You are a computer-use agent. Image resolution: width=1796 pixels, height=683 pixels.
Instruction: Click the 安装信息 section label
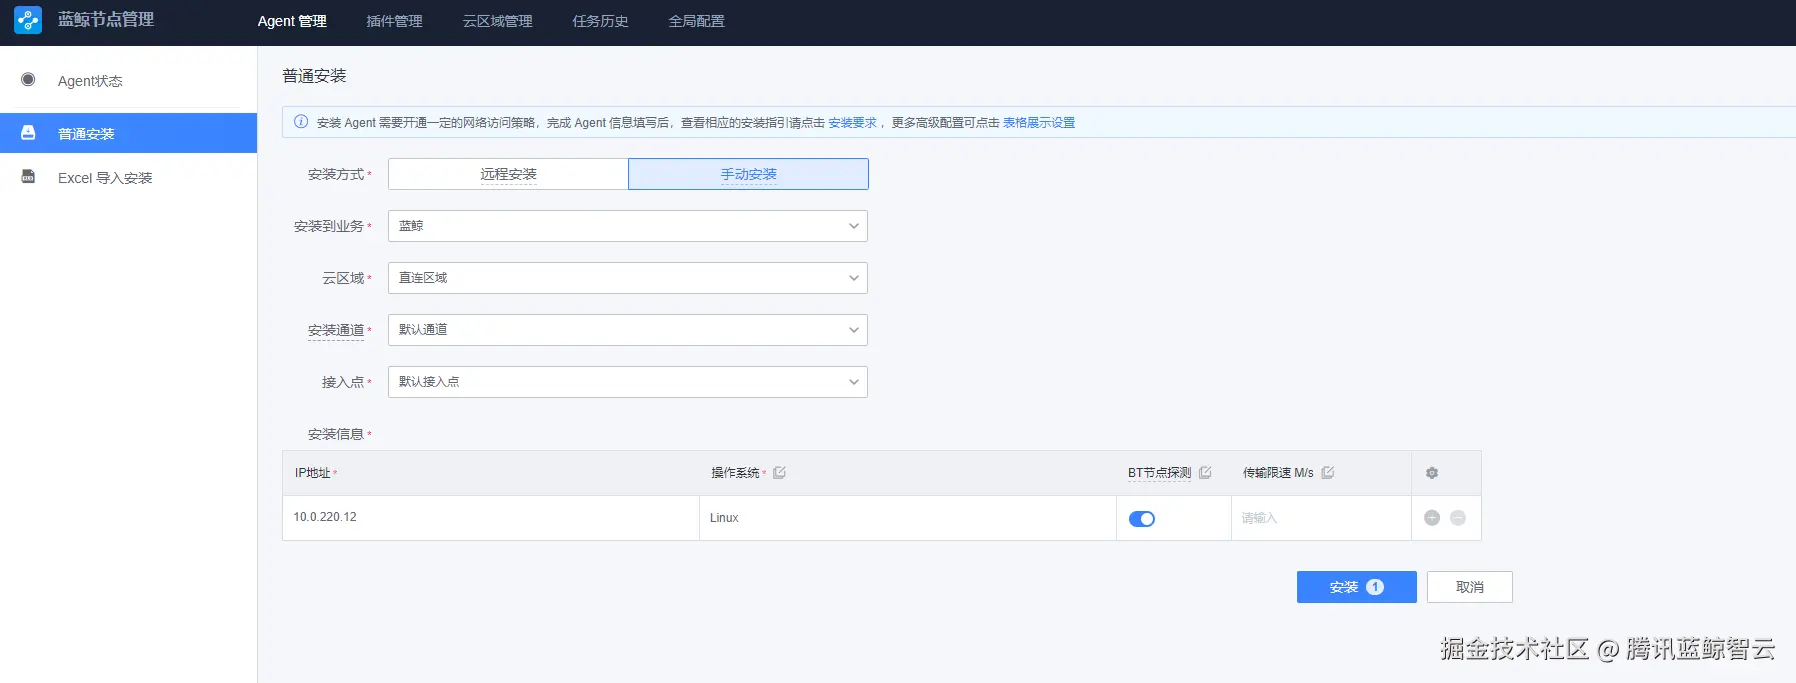click(336, 434)
